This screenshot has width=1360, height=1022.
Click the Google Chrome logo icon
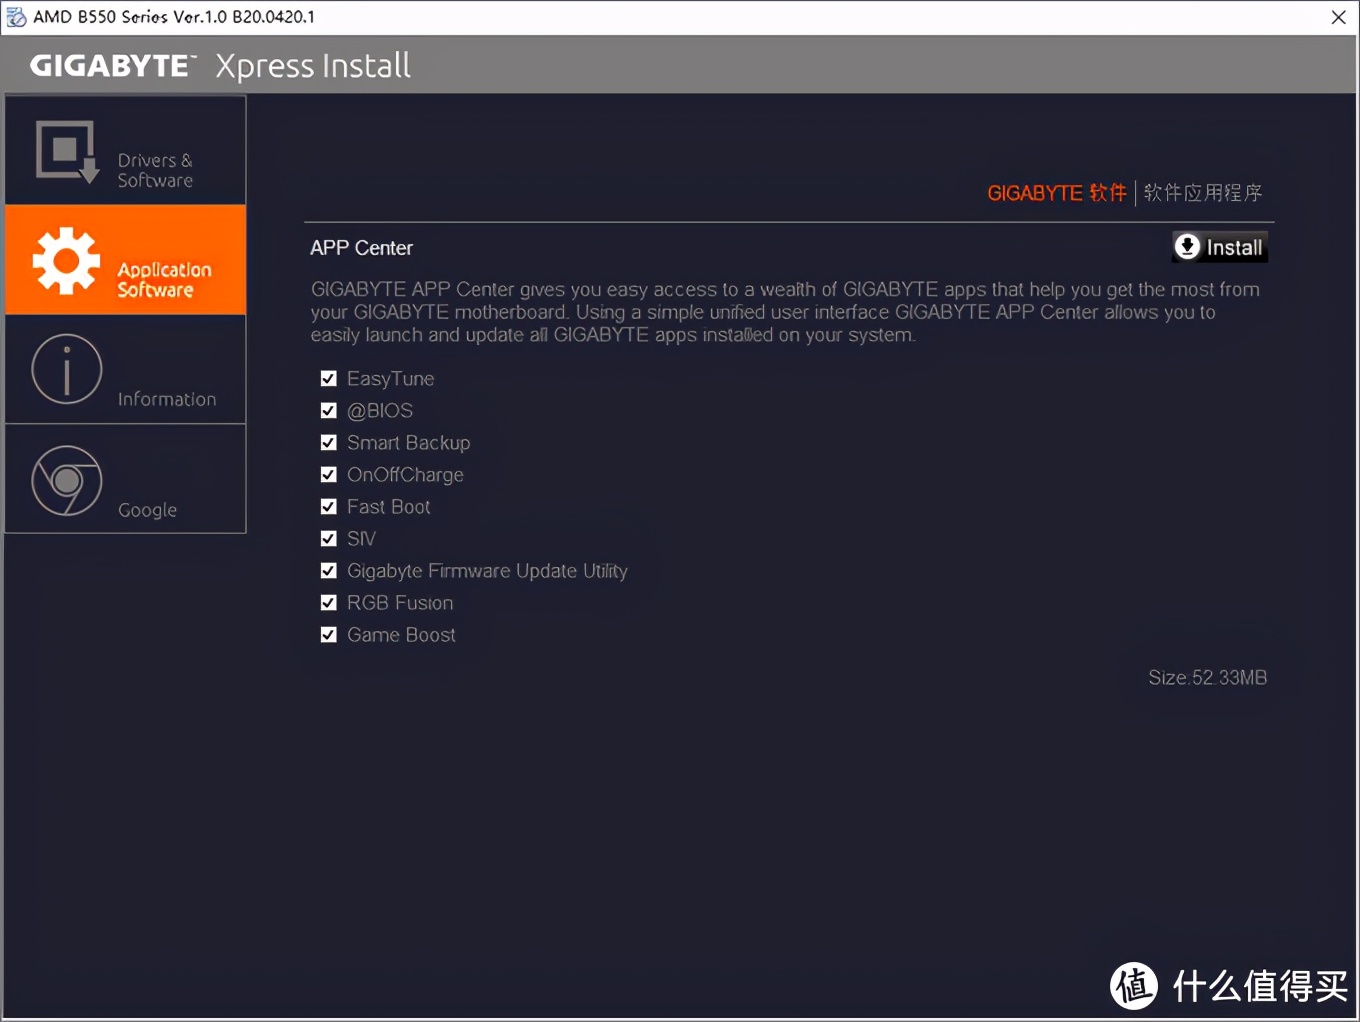67,480
